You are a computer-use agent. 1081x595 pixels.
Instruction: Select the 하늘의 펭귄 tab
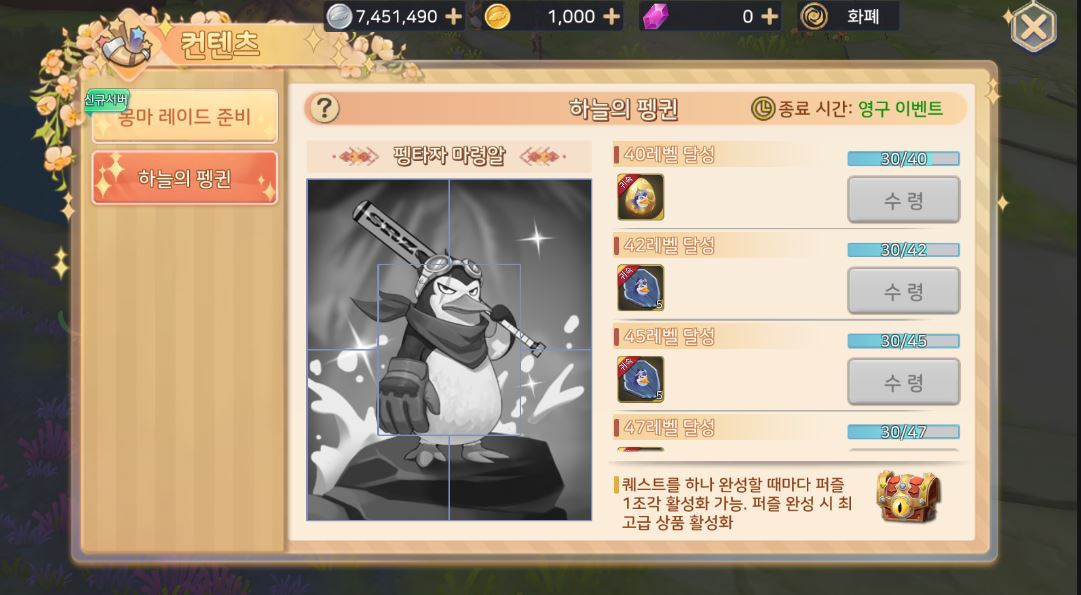[185, 179]
